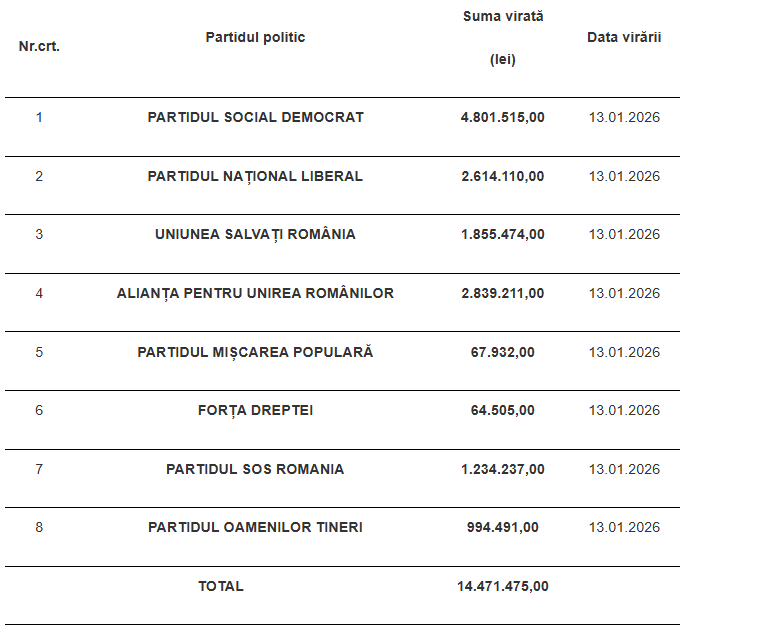762x634 pixels.
Task: Click row number 7 cell
Action: pos(39,469)
